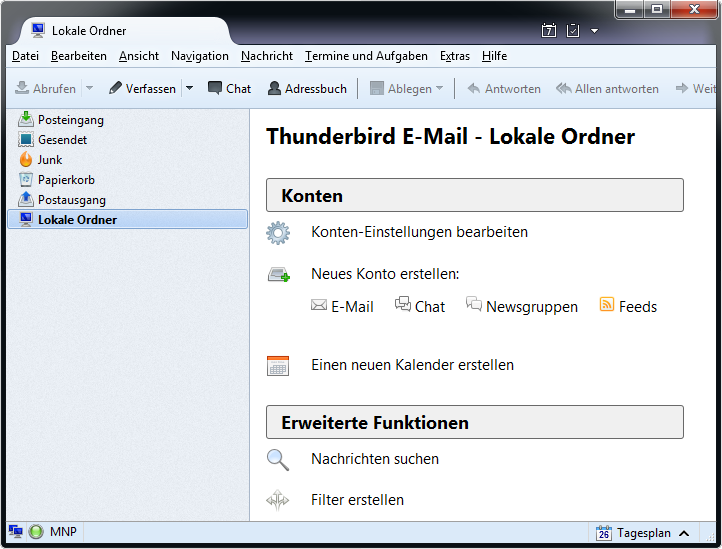The height and width of the screenshot is (549, 722).
Task: Open the Chat toolbar button
Action: (x=229, y=89)
